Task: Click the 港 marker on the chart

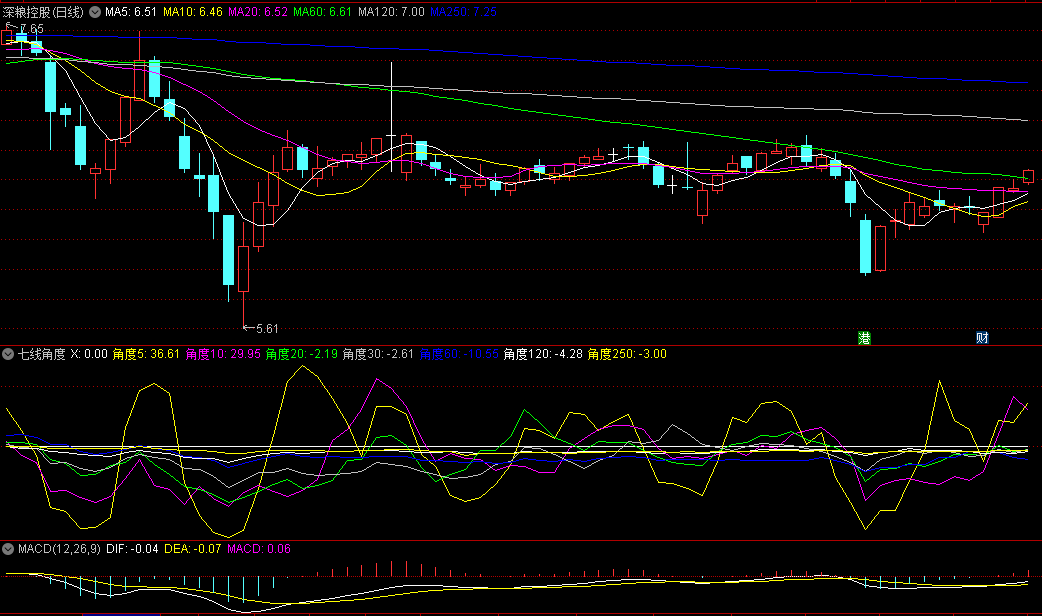Action: tap(864, 338)
